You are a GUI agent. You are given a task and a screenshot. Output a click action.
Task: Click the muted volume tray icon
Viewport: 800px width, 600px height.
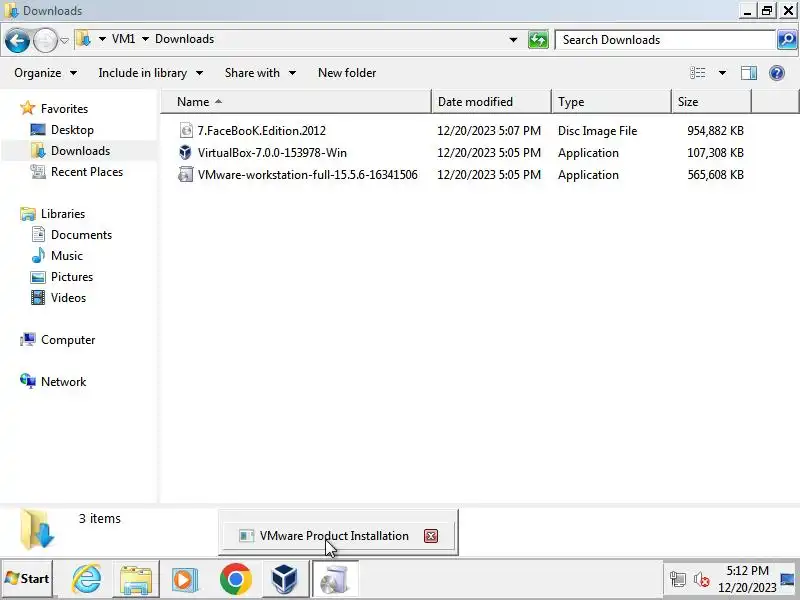pyautogui.click(x=702, y=580)
